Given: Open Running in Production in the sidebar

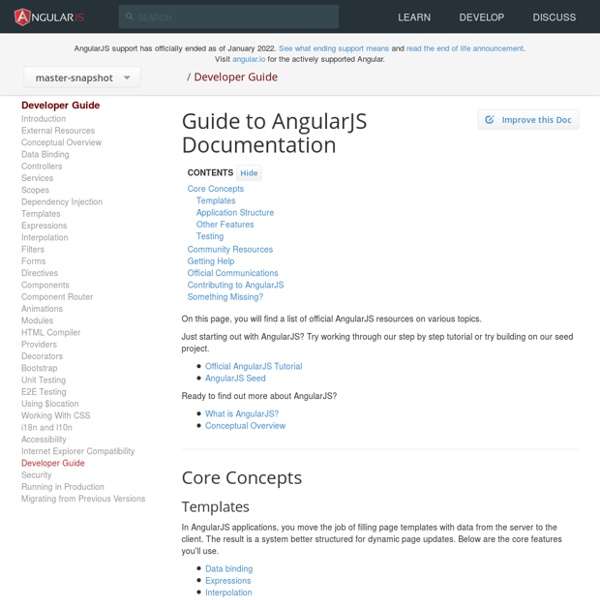Looking at the screenshot, I should click(63, 486).
